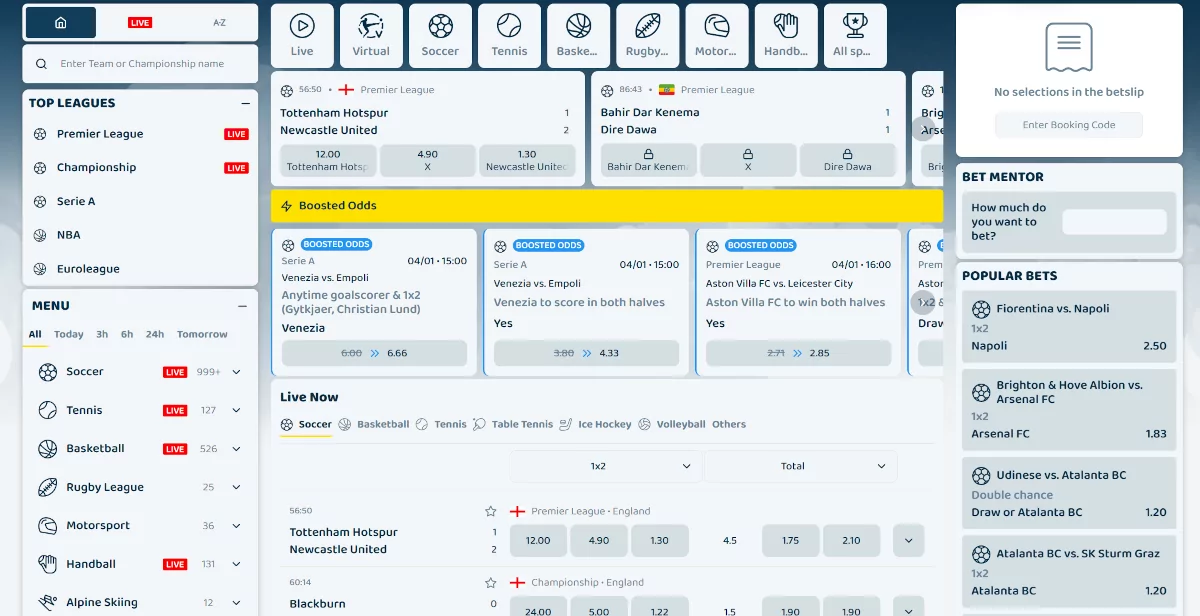The height and width of the screenshot is (616, 1200).
Task: Select the boosted 2.85 odds for Aston Villa
Action: point(798,353)
